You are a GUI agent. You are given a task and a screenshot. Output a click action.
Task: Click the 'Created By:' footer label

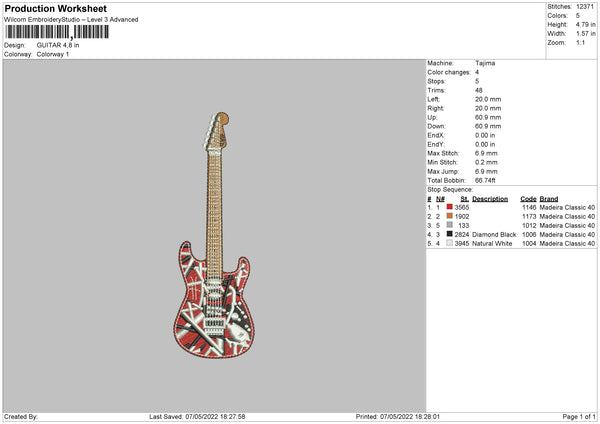pyautogui.click(x=21, y=416)
